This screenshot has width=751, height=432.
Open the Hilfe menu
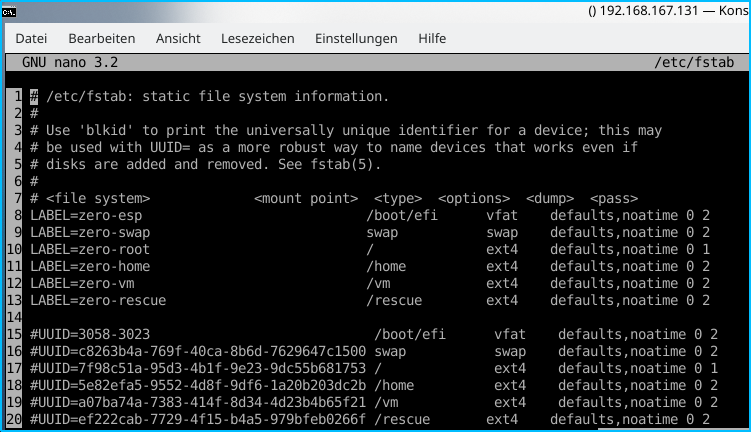(432, 39)
